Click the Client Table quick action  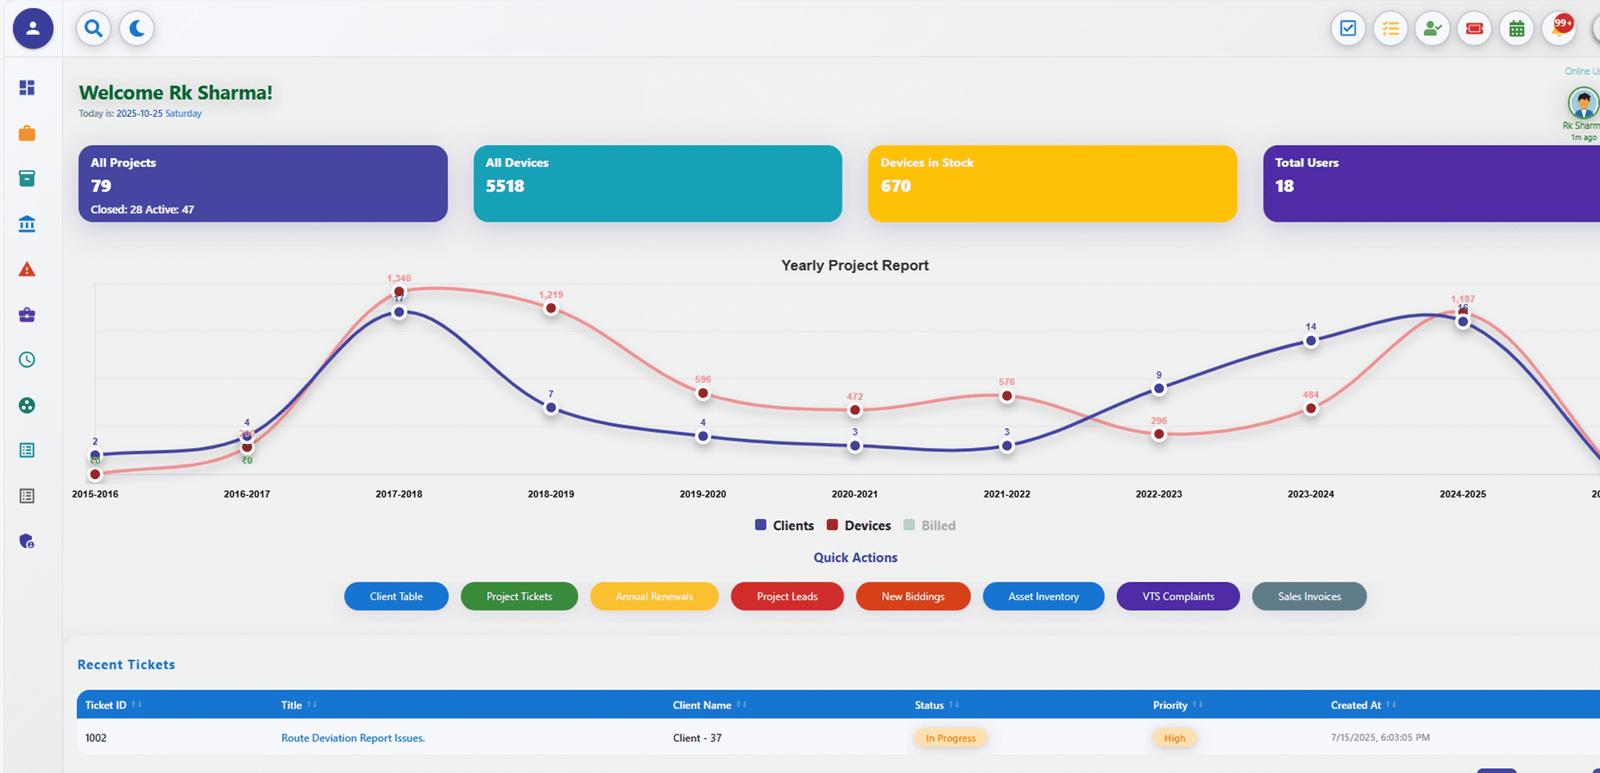[x=396, y=596]
